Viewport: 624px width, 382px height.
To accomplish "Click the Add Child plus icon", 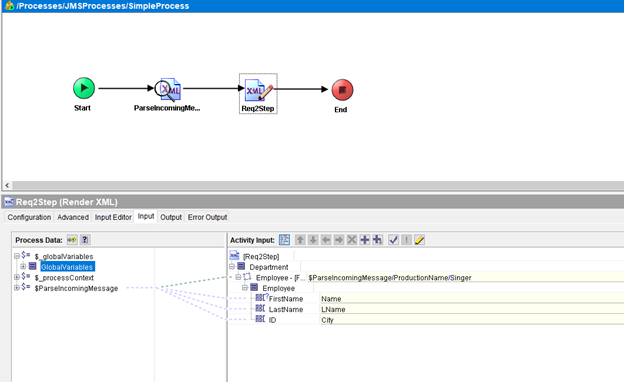I will [x=377, y=240].
